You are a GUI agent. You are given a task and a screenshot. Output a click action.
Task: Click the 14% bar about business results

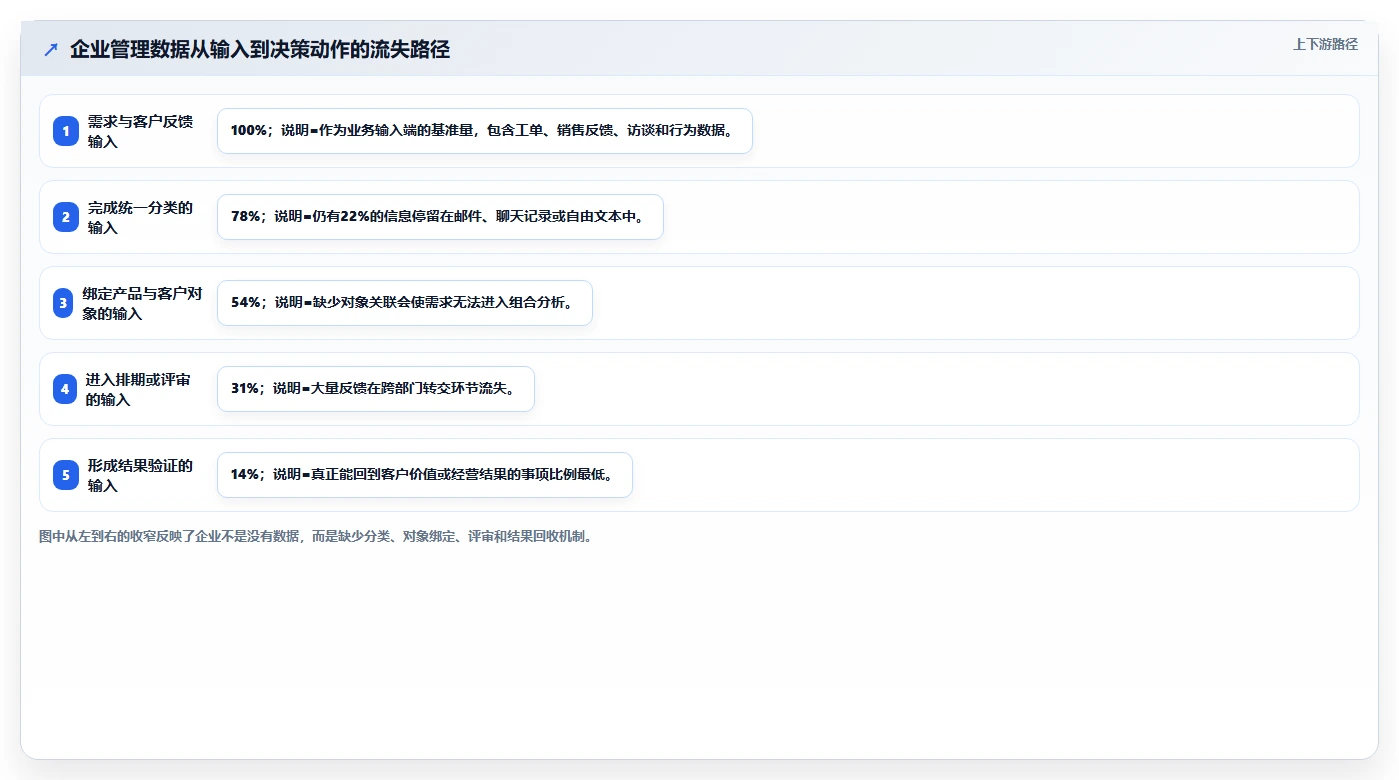tap(425, 475)
